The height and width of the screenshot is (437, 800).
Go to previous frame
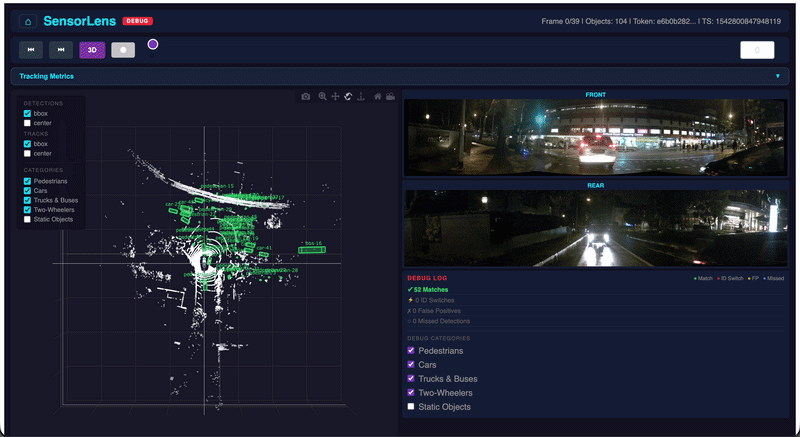click(x=31, y=50)
